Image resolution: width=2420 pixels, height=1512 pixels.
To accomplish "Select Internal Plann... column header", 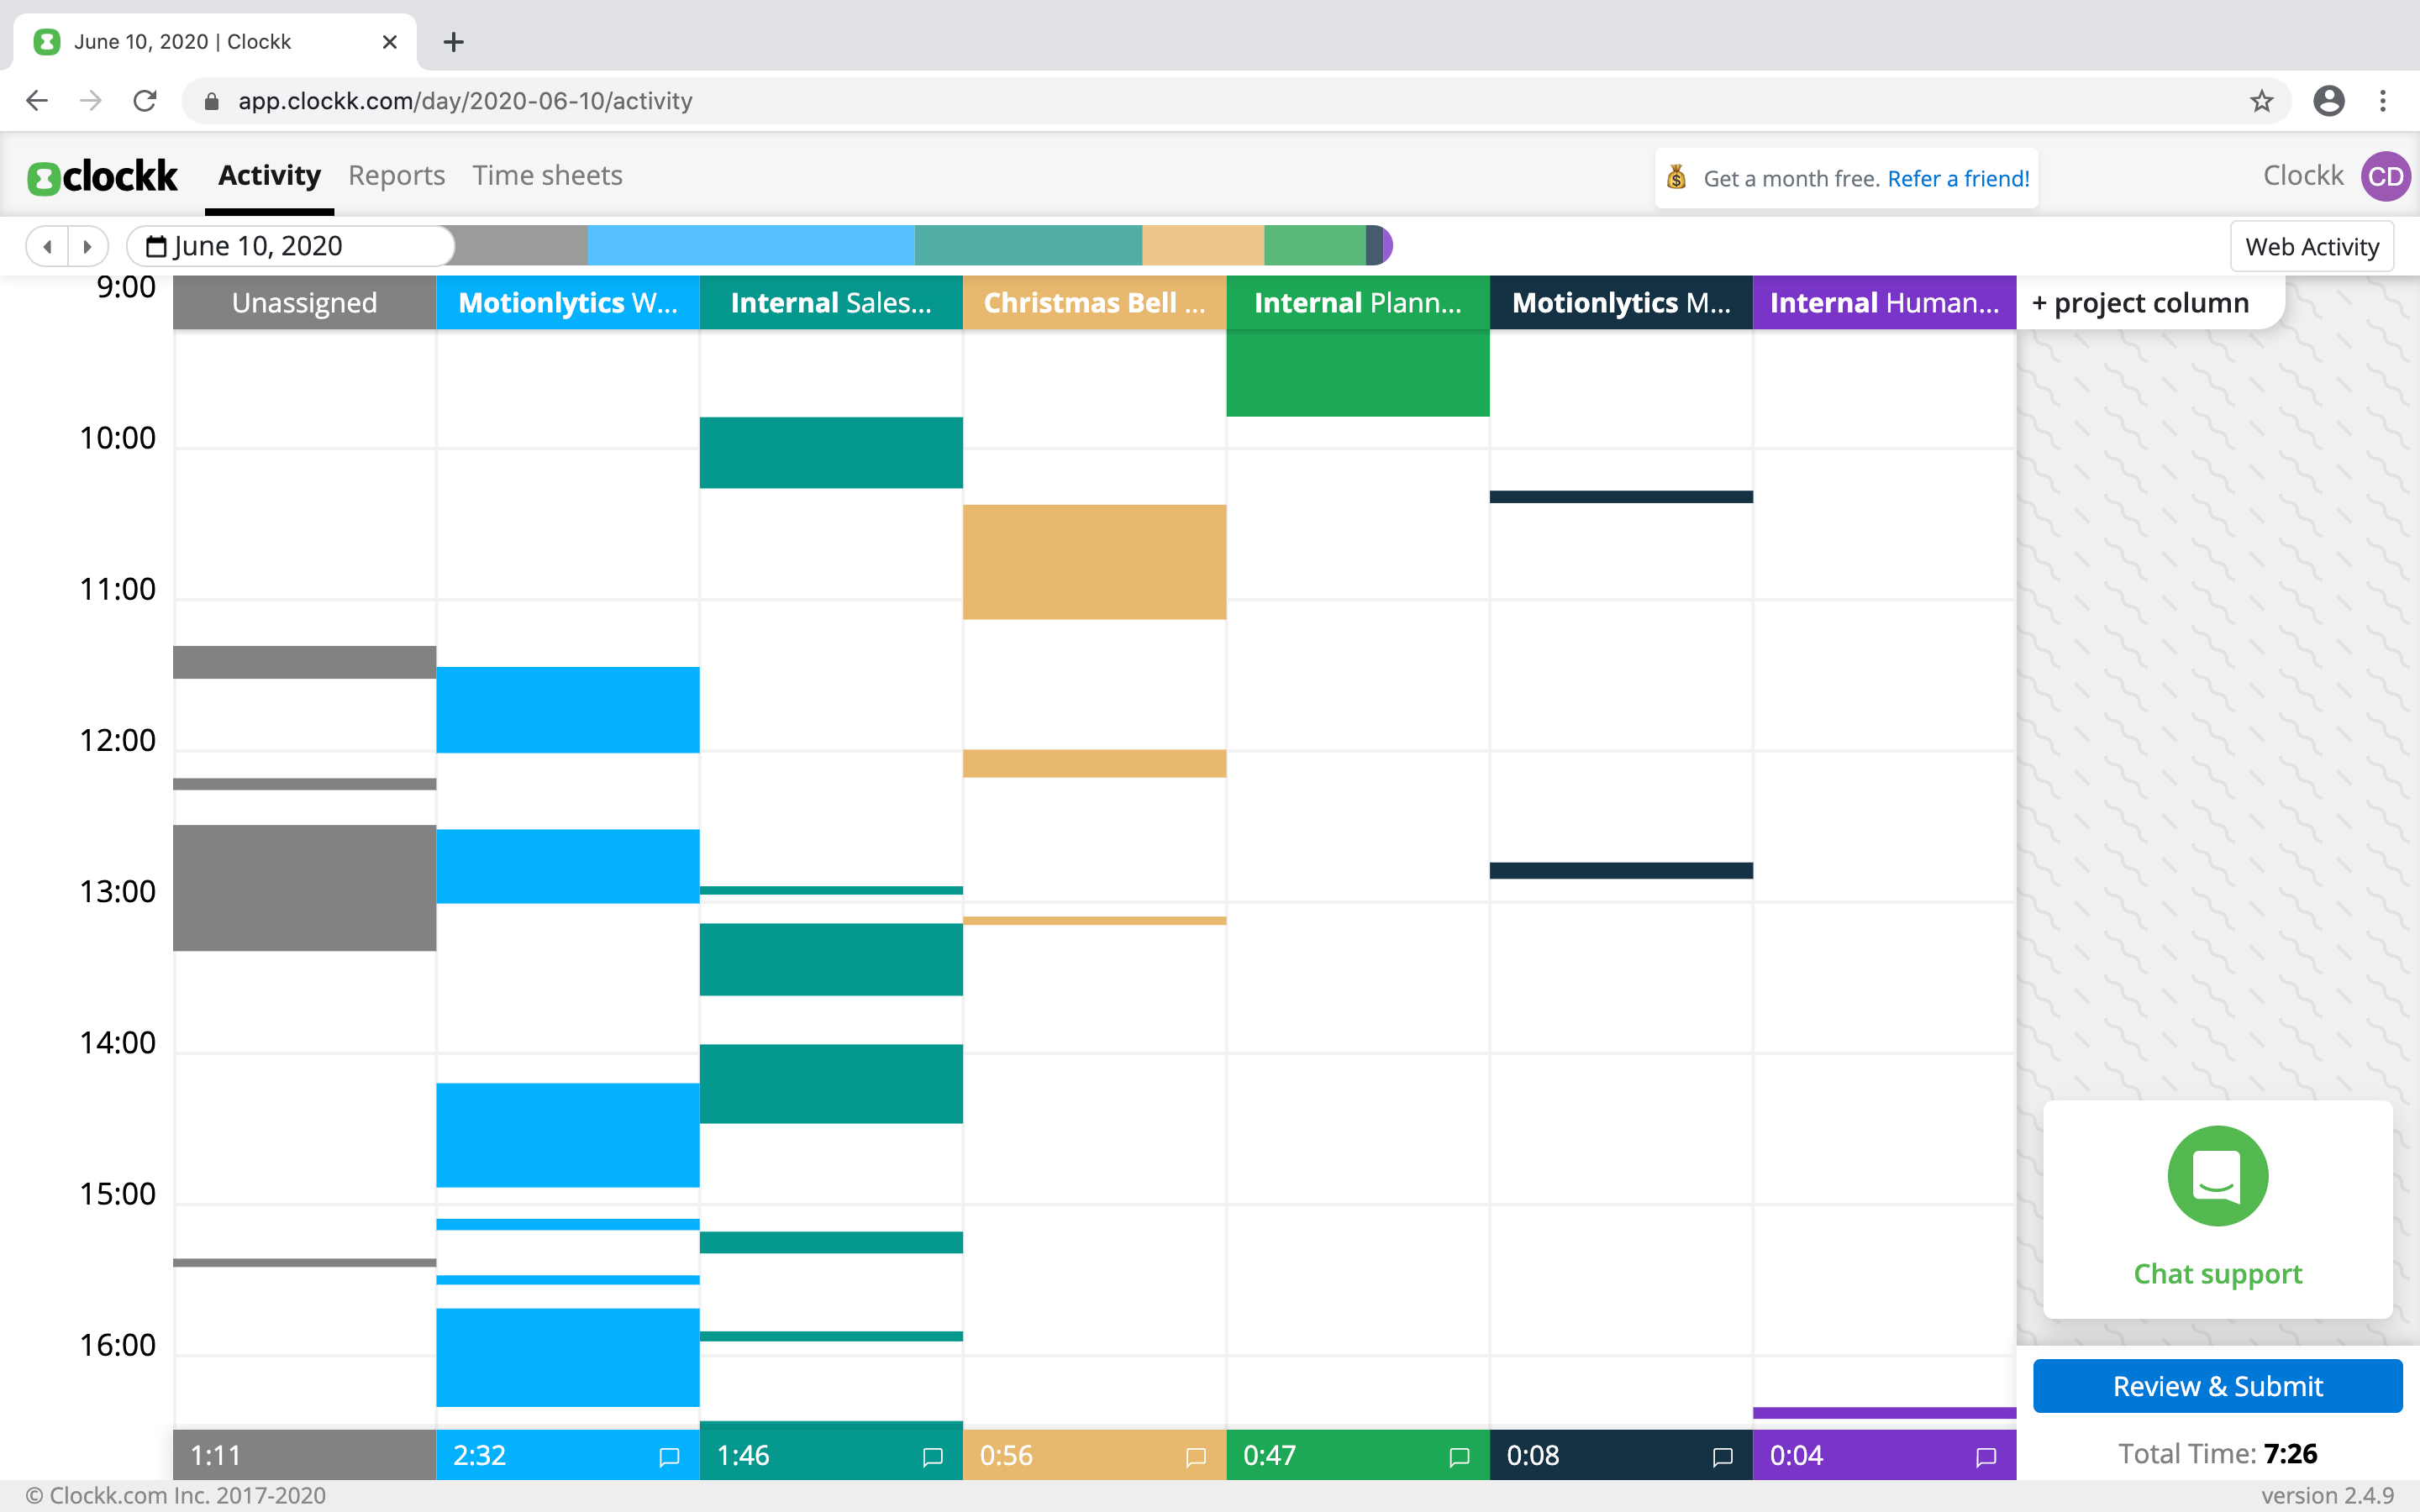I will 1358,302.
